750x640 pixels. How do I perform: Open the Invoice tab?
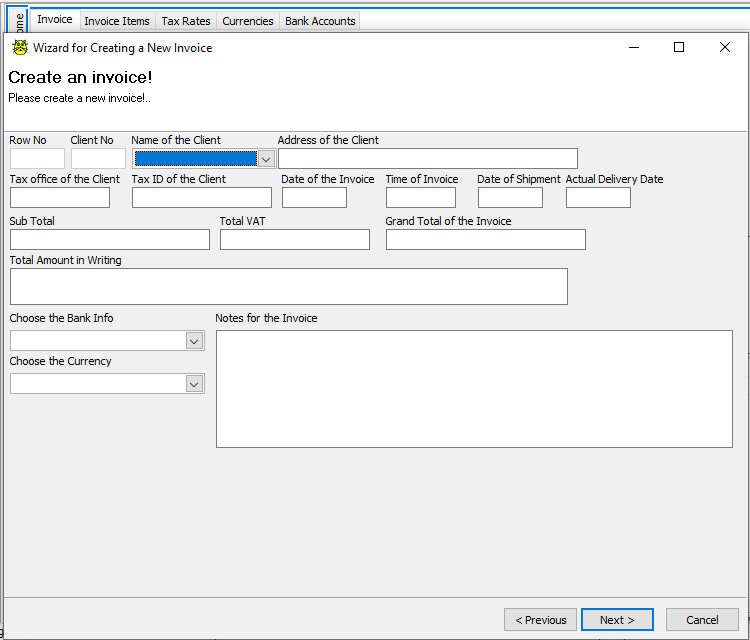point(55,20)
